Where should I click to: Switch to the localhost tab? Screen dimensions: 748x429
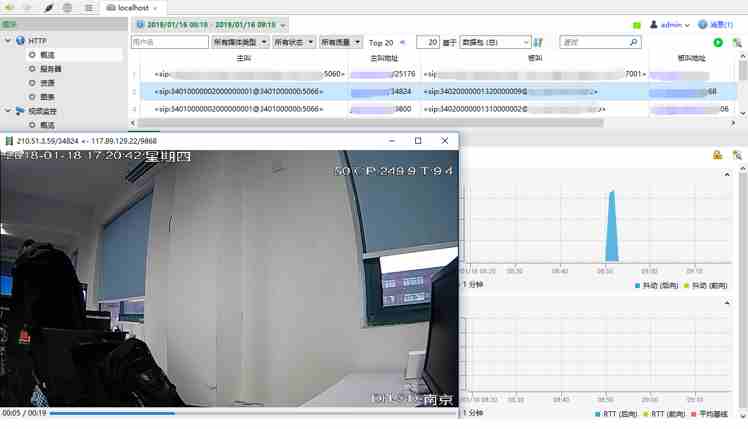pyautogui.click(x=133, y=8)
